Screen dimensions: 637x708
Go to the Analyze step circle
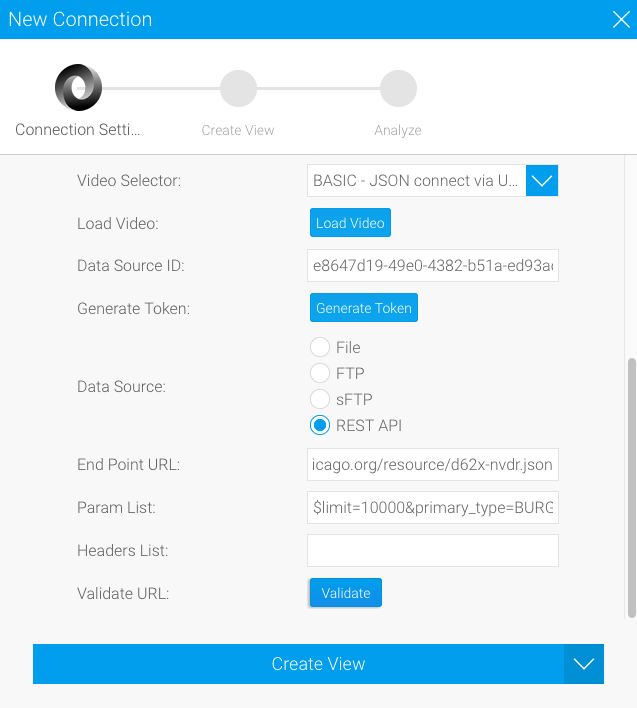pyautogui.click(x=398, y=88)
